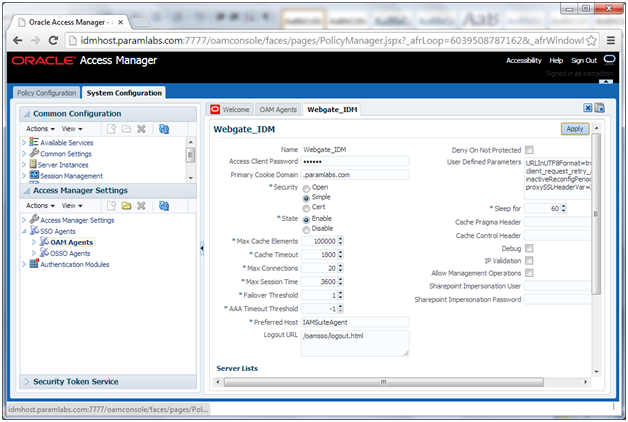The width and height of the screenshot is (628, 422).
Task: Collapse the left pane with splitter arrow
Action: (x=202, y=248)
